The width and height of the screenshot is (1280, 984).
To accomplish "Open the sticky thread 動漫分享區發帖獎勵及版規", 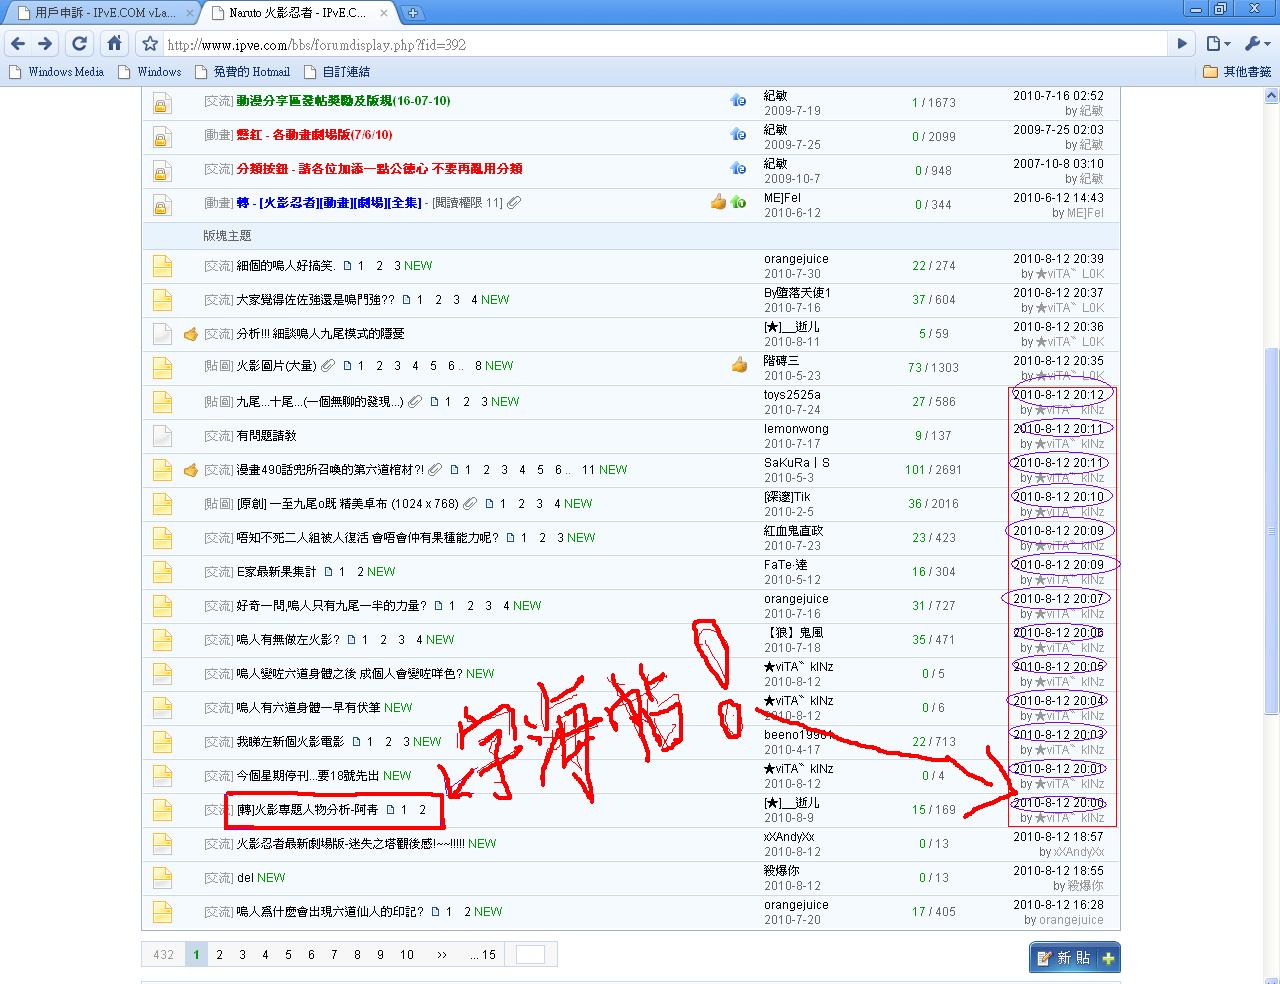I will coord(343,101).
